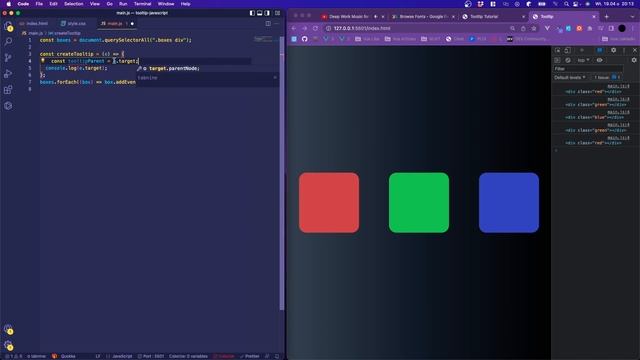Open VS Code notifications bell
Screen dimensions: 640x360
[x=277, y=356]
